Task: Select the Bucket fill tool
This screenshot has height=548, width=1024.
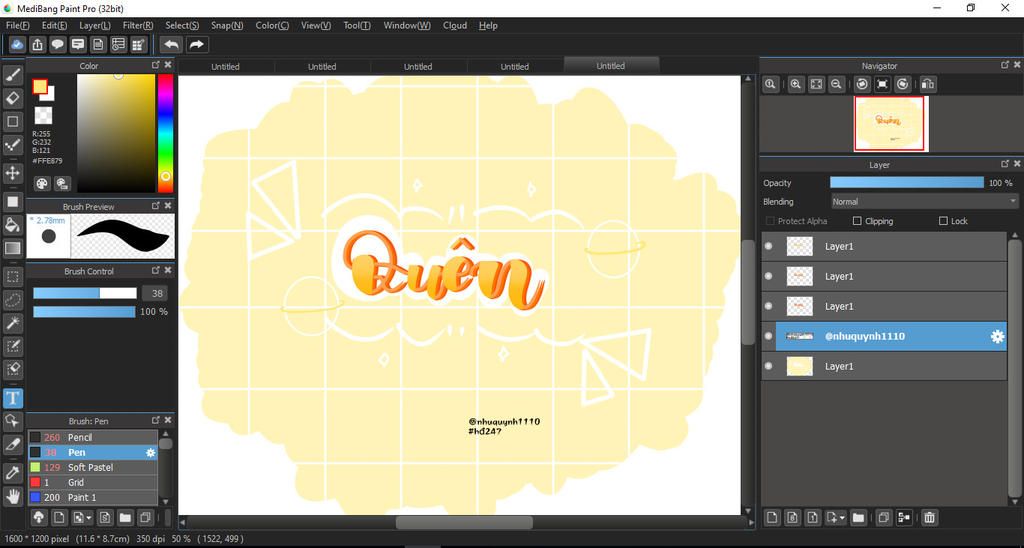Action: point(12,225)
